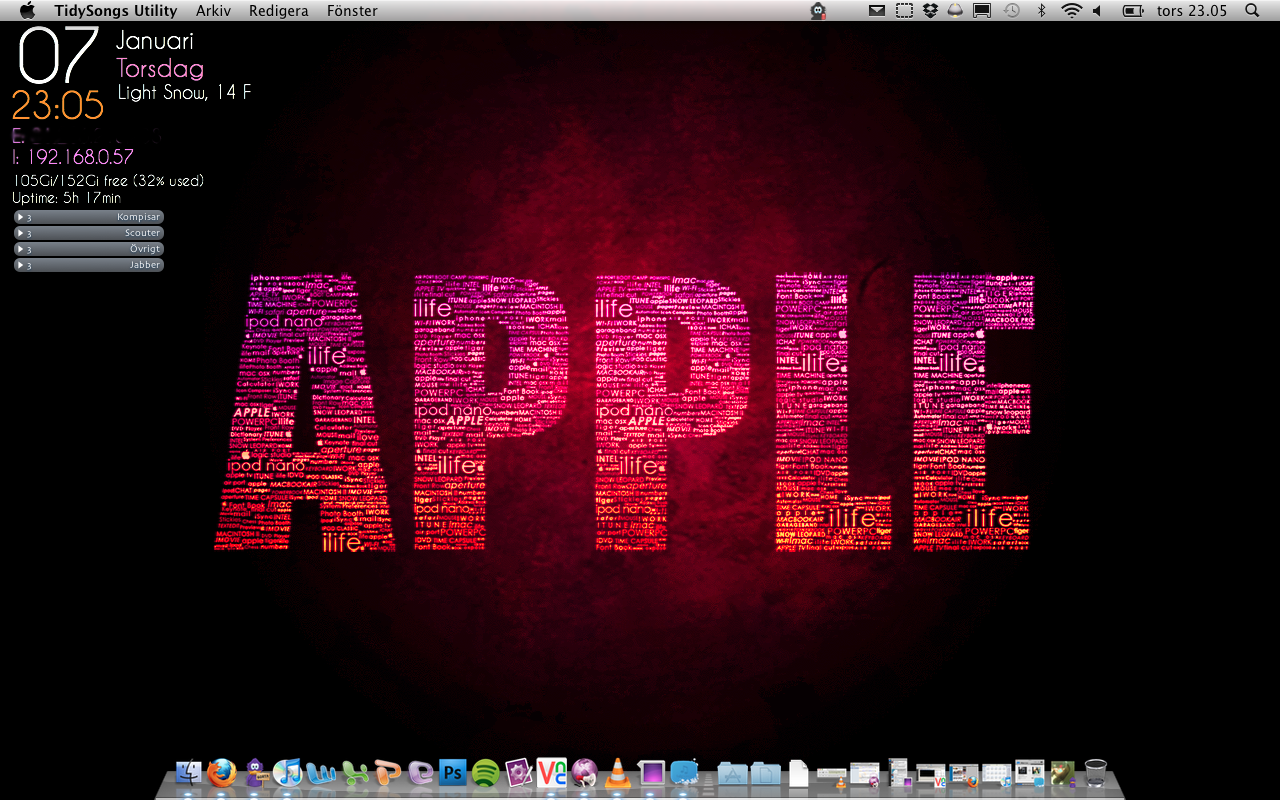Image resolution: width=1280 pixels, height=800 pixels.
Task: Open the Redigera menu
Action: pyautogui.click(x=279, y=10)
